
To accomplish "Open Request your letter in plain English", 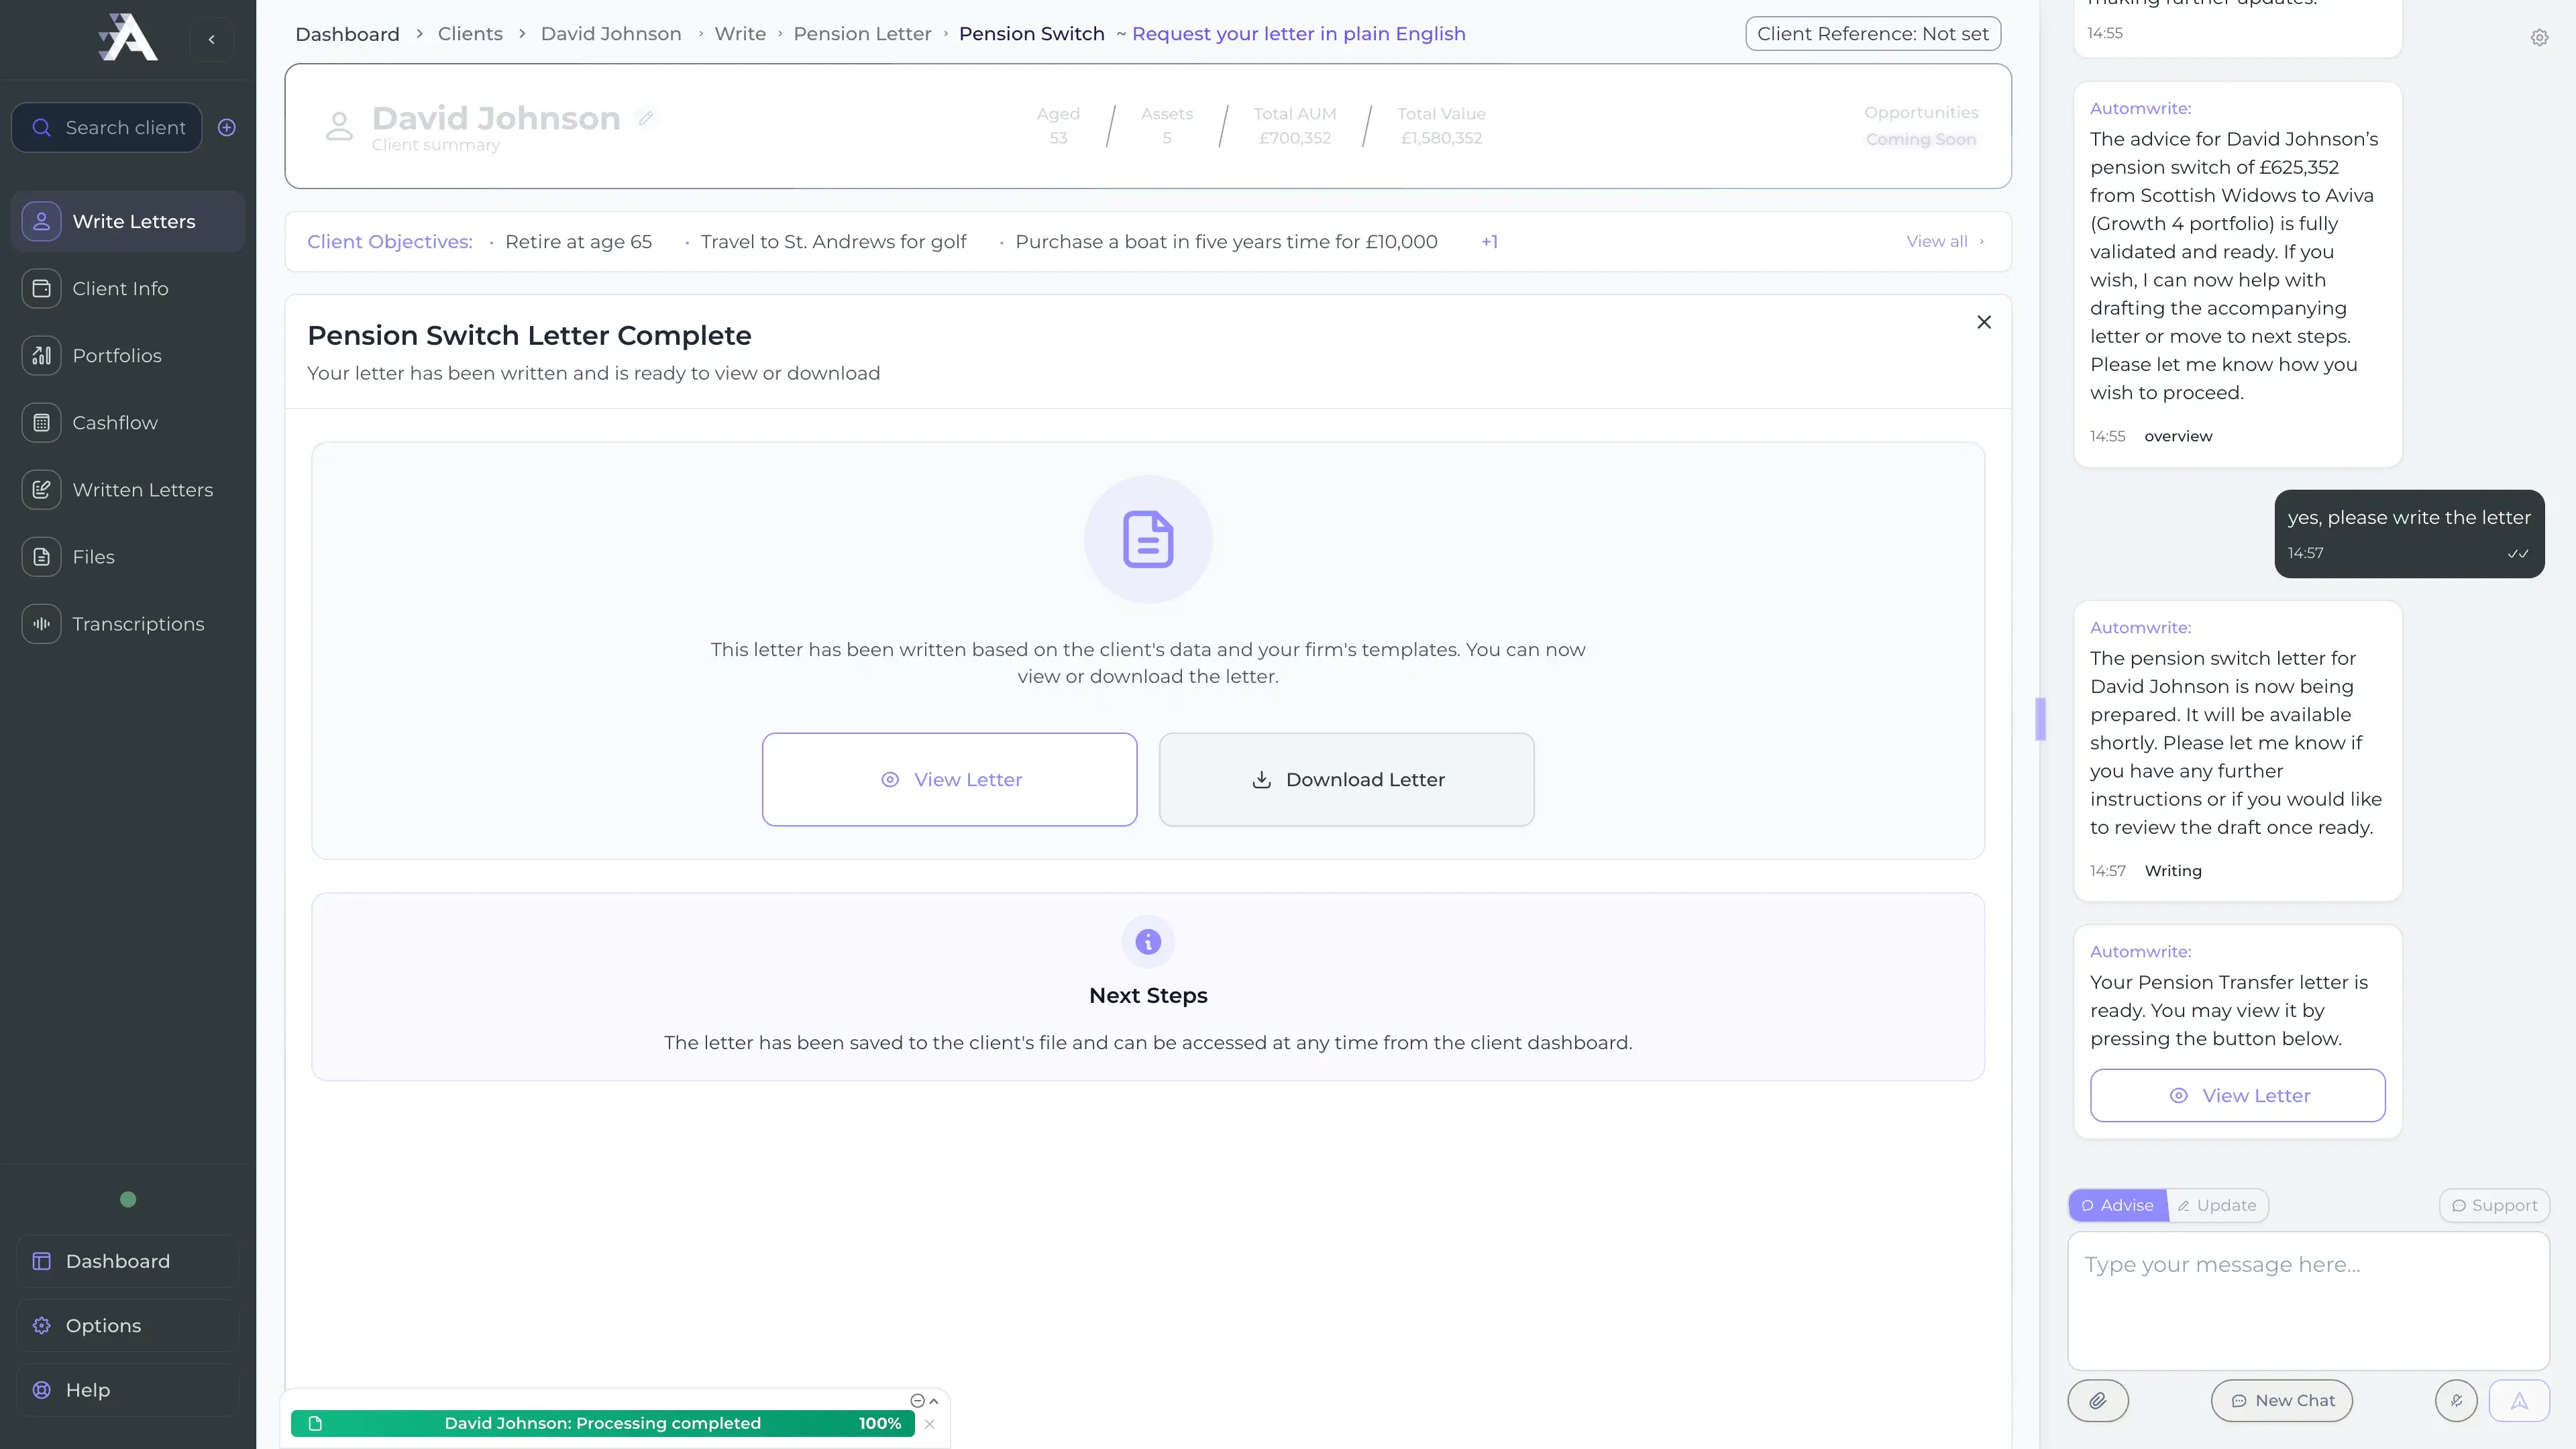I will click(1299, 33).
